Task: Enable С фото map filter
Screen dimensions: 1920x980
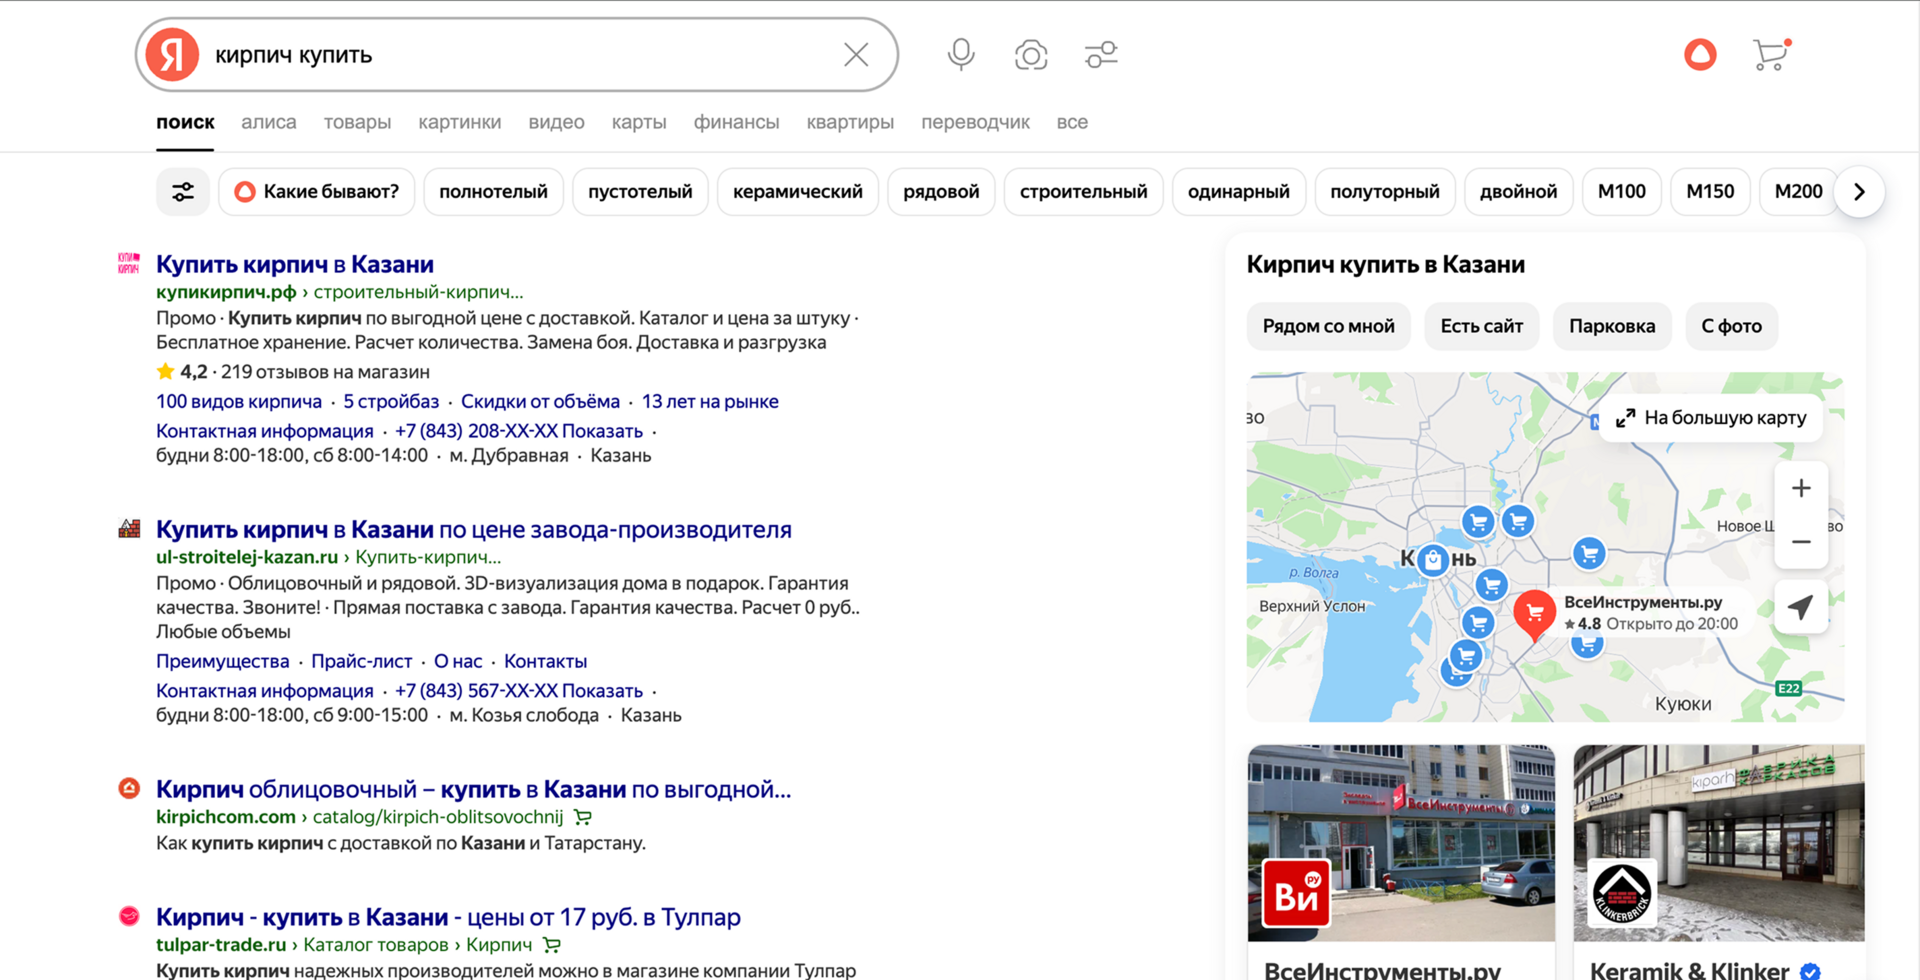Action: click(1731, 326)
